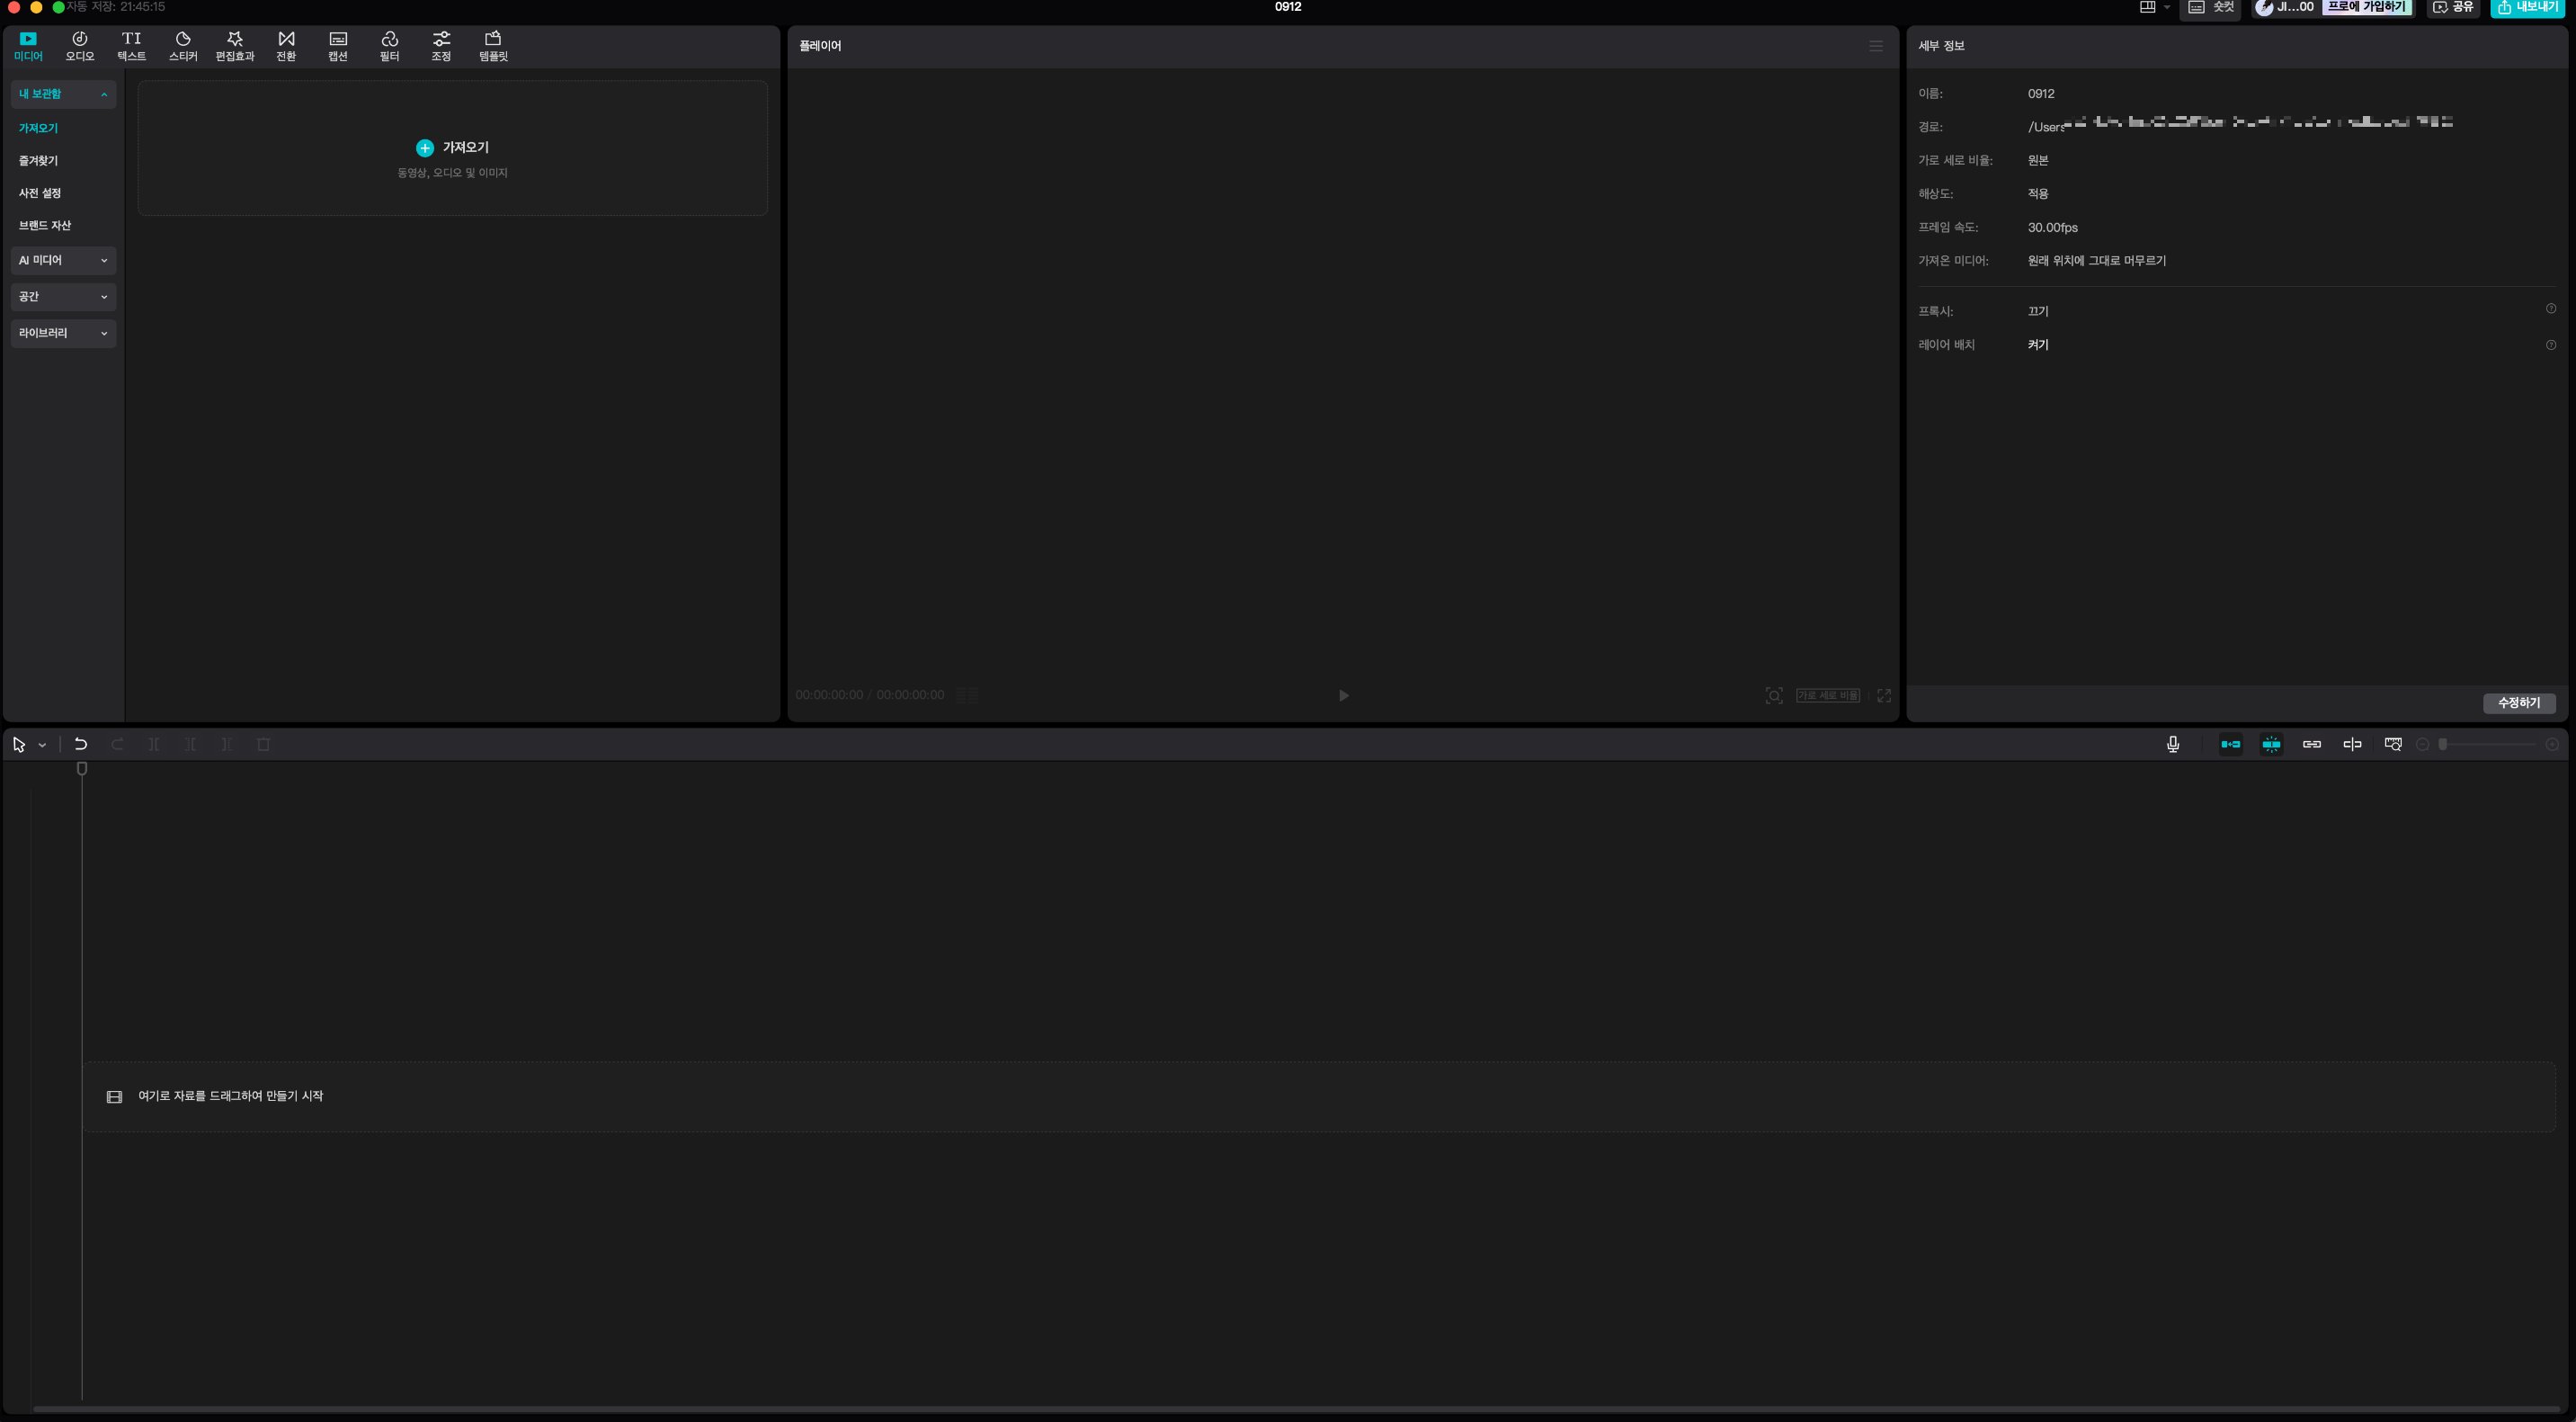Open the 편집효과 (Effects) panel

pyautogui.click(x=235, y=46)
